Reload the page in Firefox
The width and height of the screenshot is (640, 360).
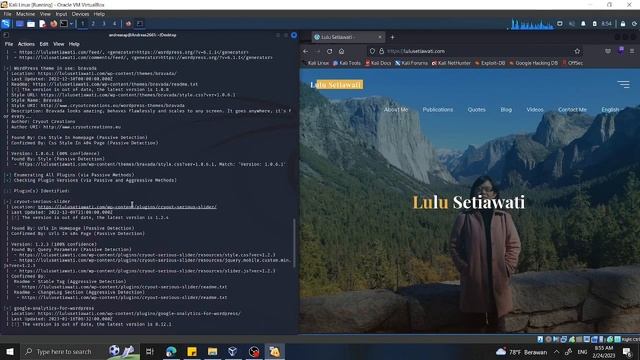[329, 51]
